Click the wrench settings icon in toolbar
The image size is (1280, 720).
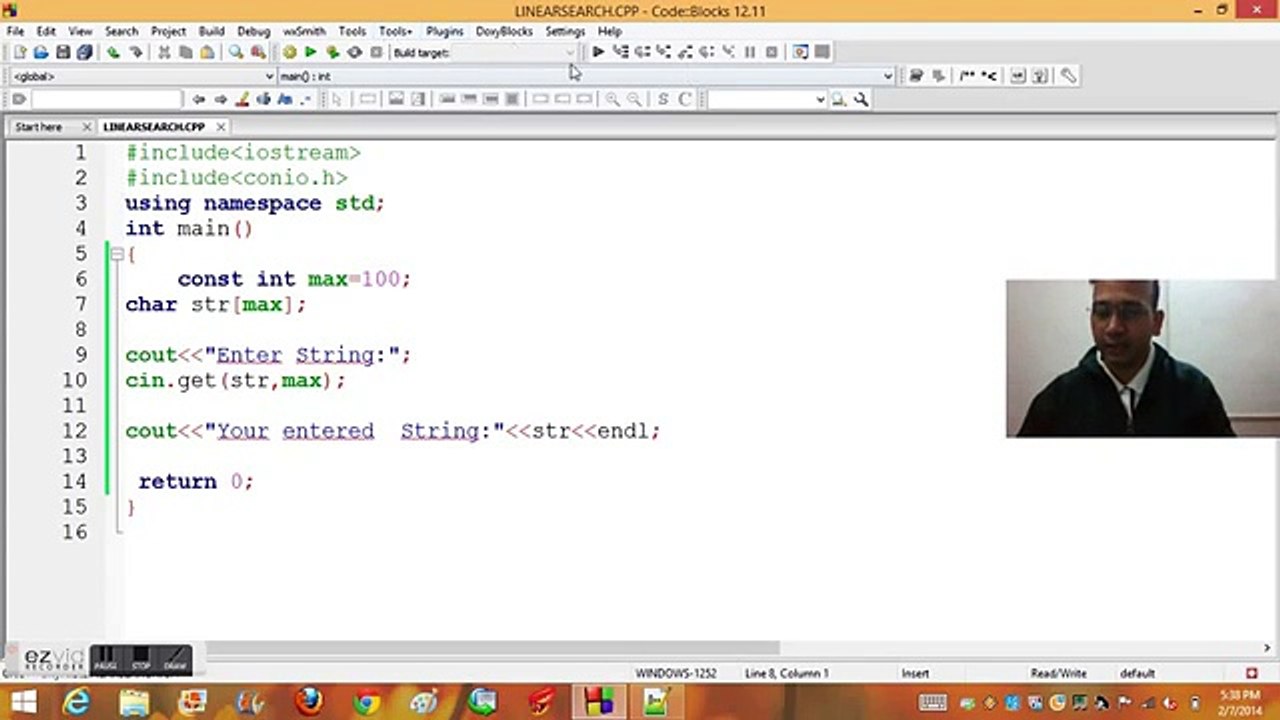1068,76
